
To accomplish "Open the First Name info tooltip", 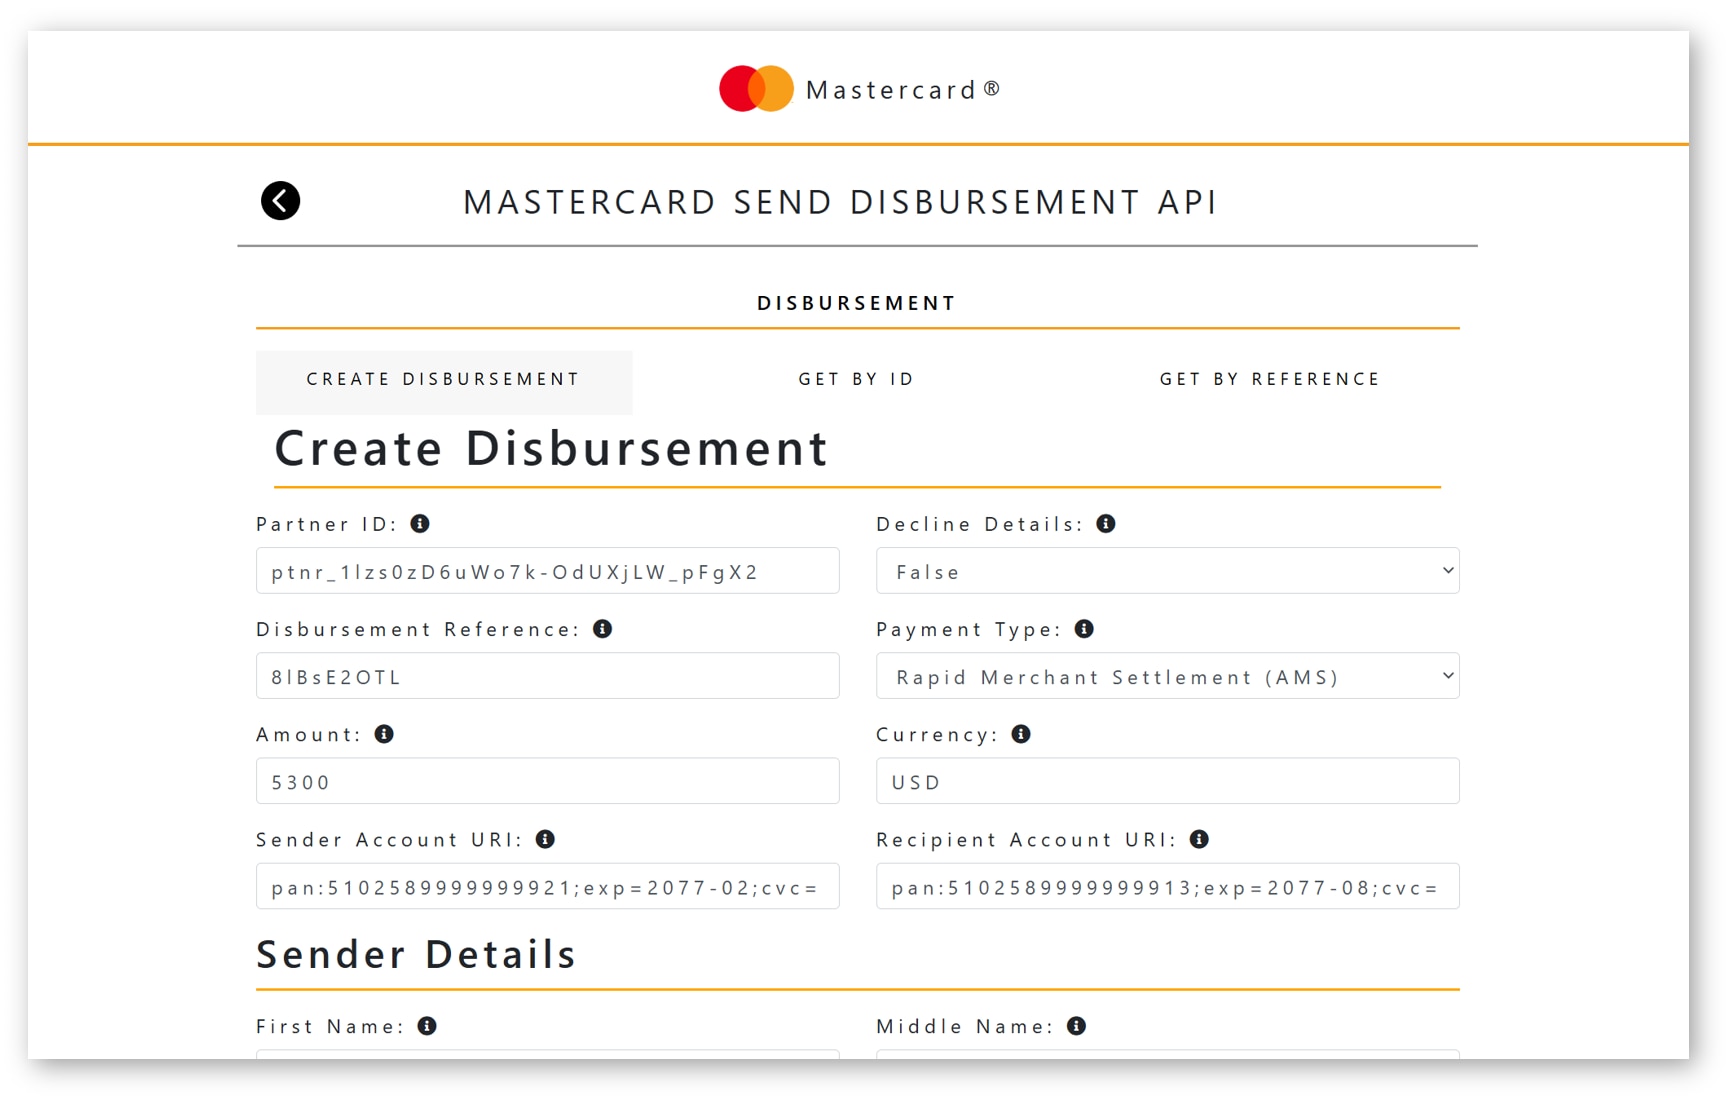I will pyautogui.click(x=427, y=1025).
